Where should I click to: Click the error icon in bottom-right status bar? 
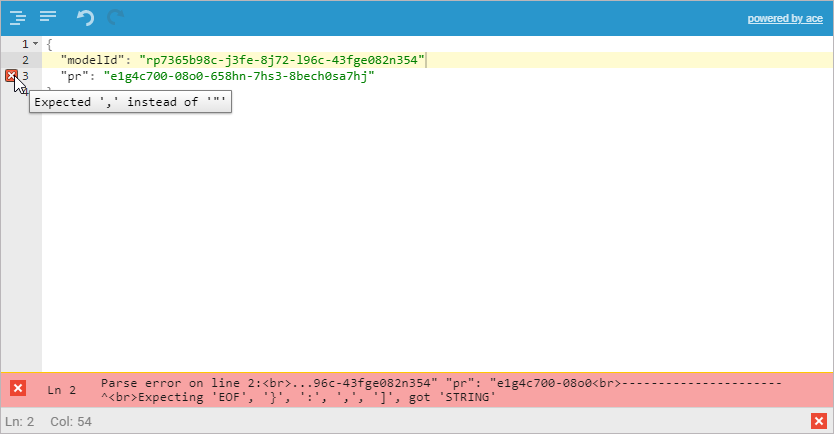[818, 421]
